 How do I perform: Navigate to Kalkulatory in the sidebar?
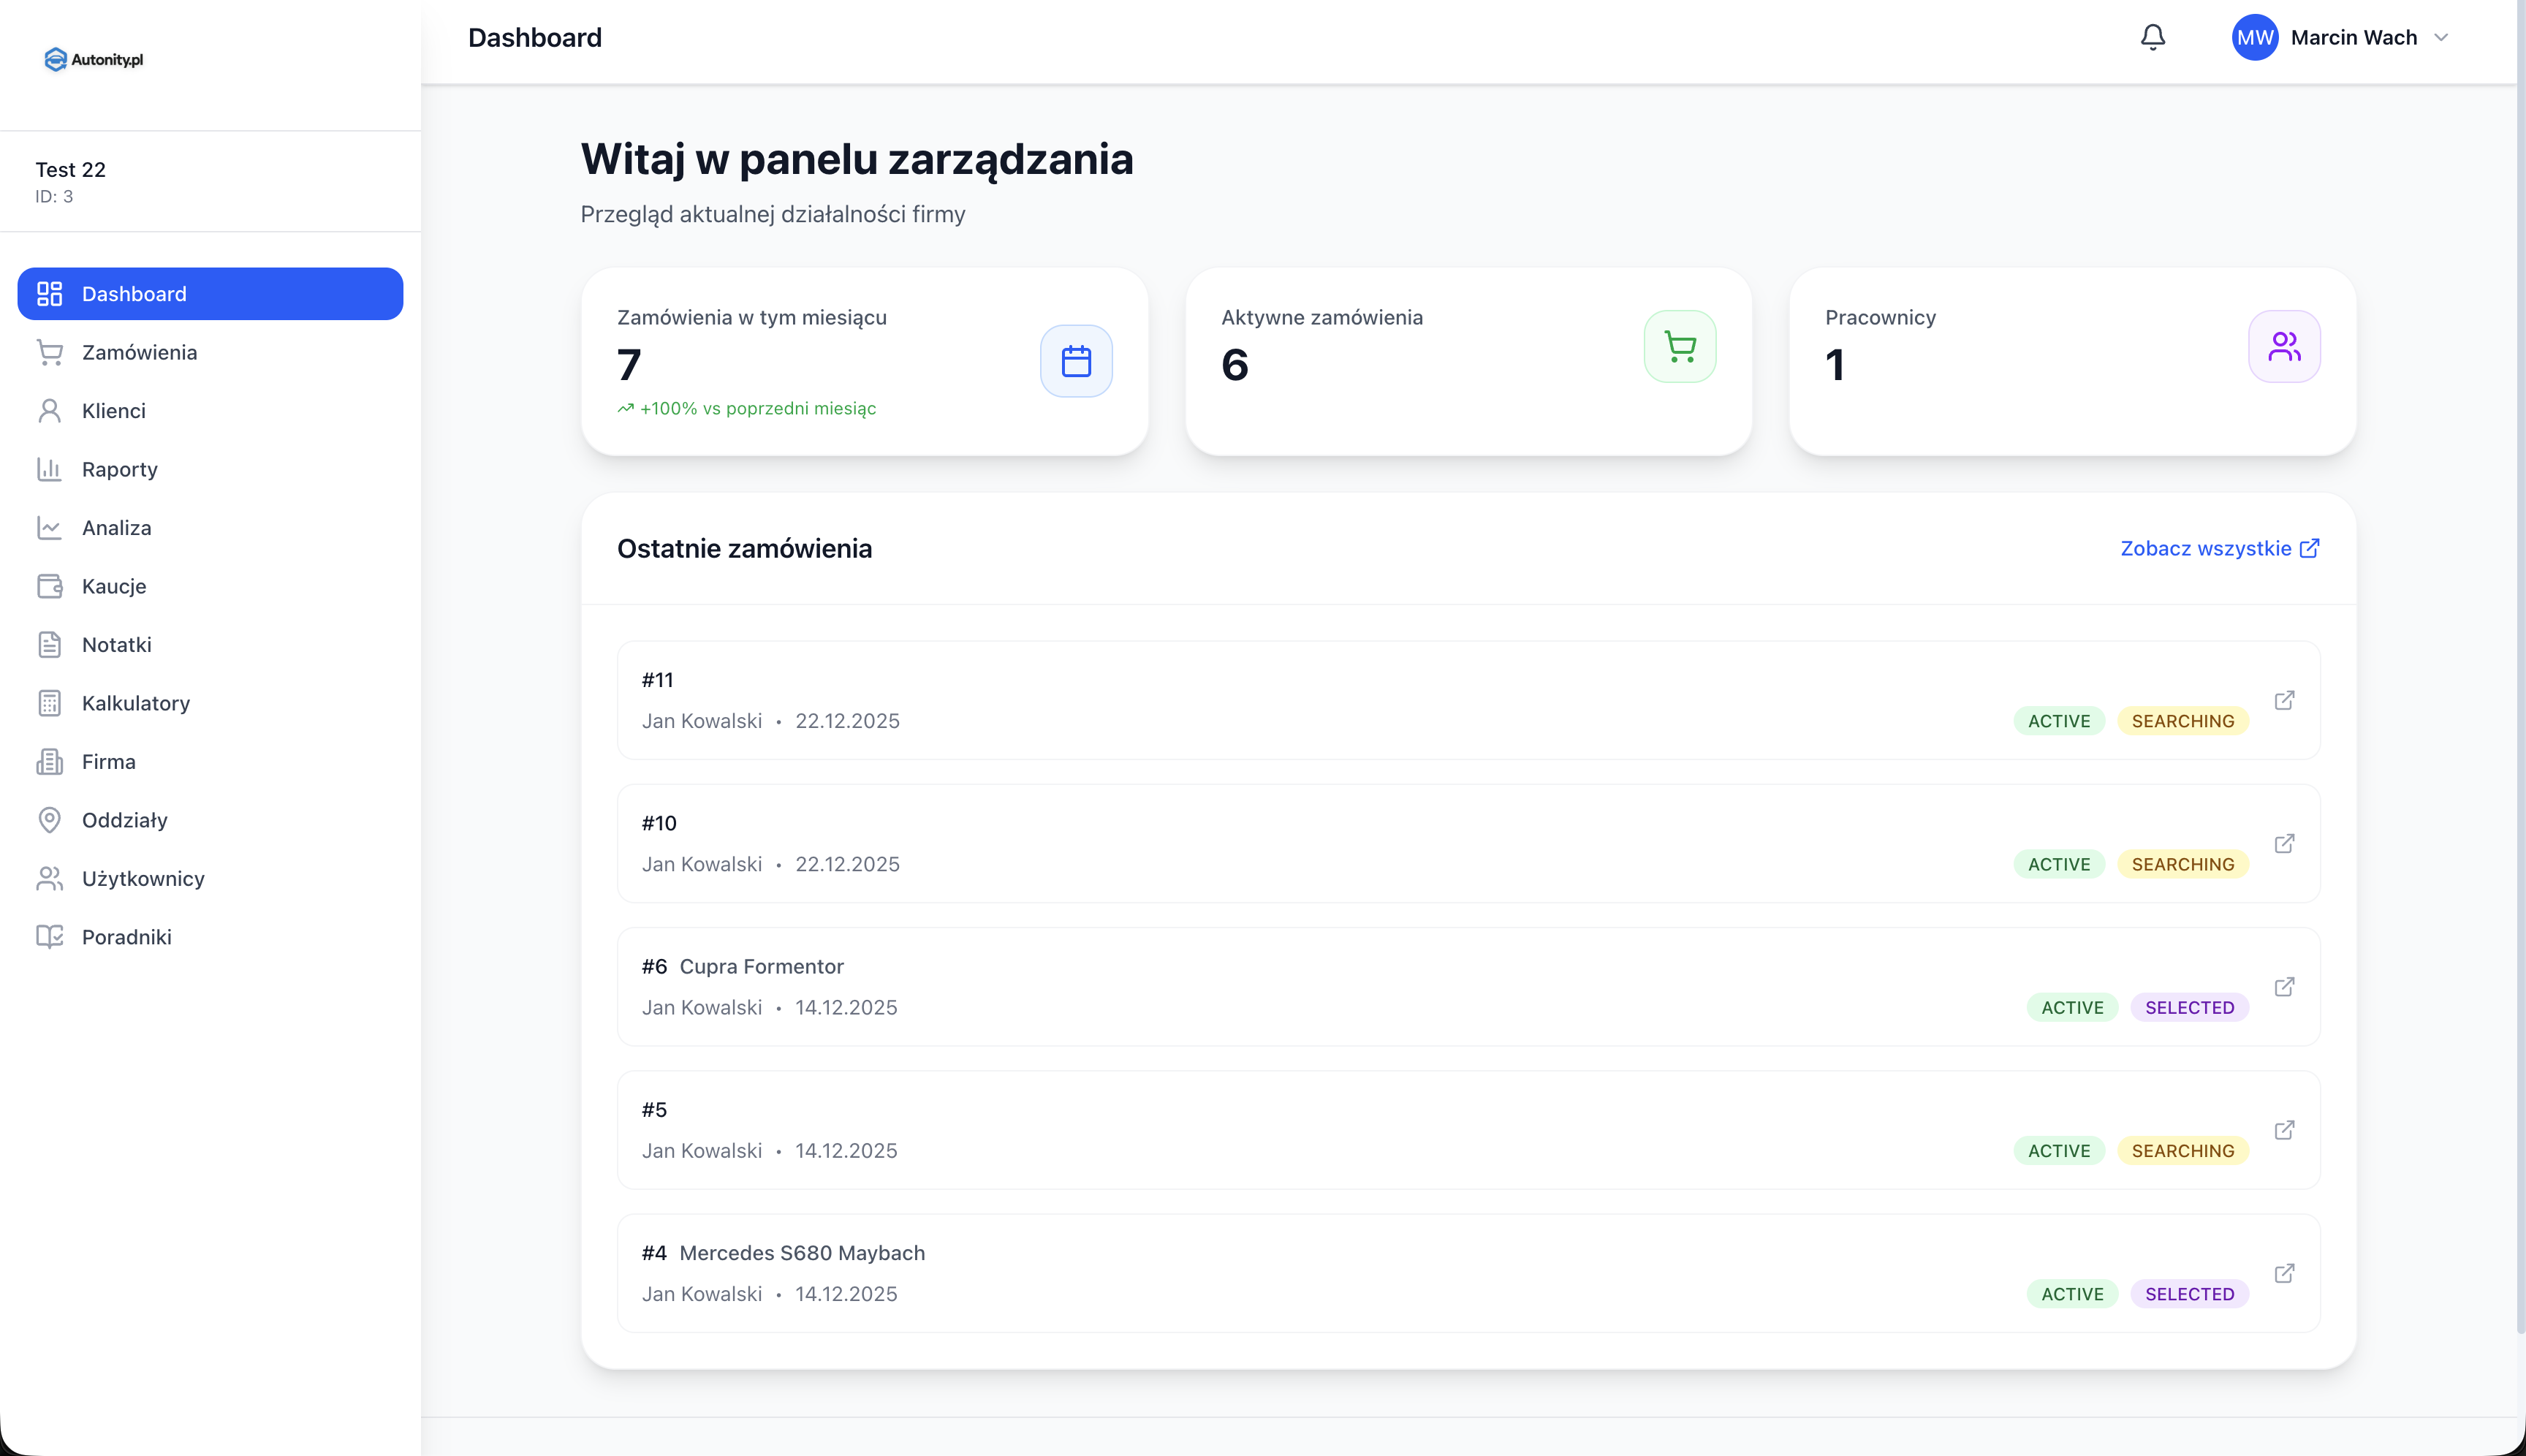(x=135, y=703)
